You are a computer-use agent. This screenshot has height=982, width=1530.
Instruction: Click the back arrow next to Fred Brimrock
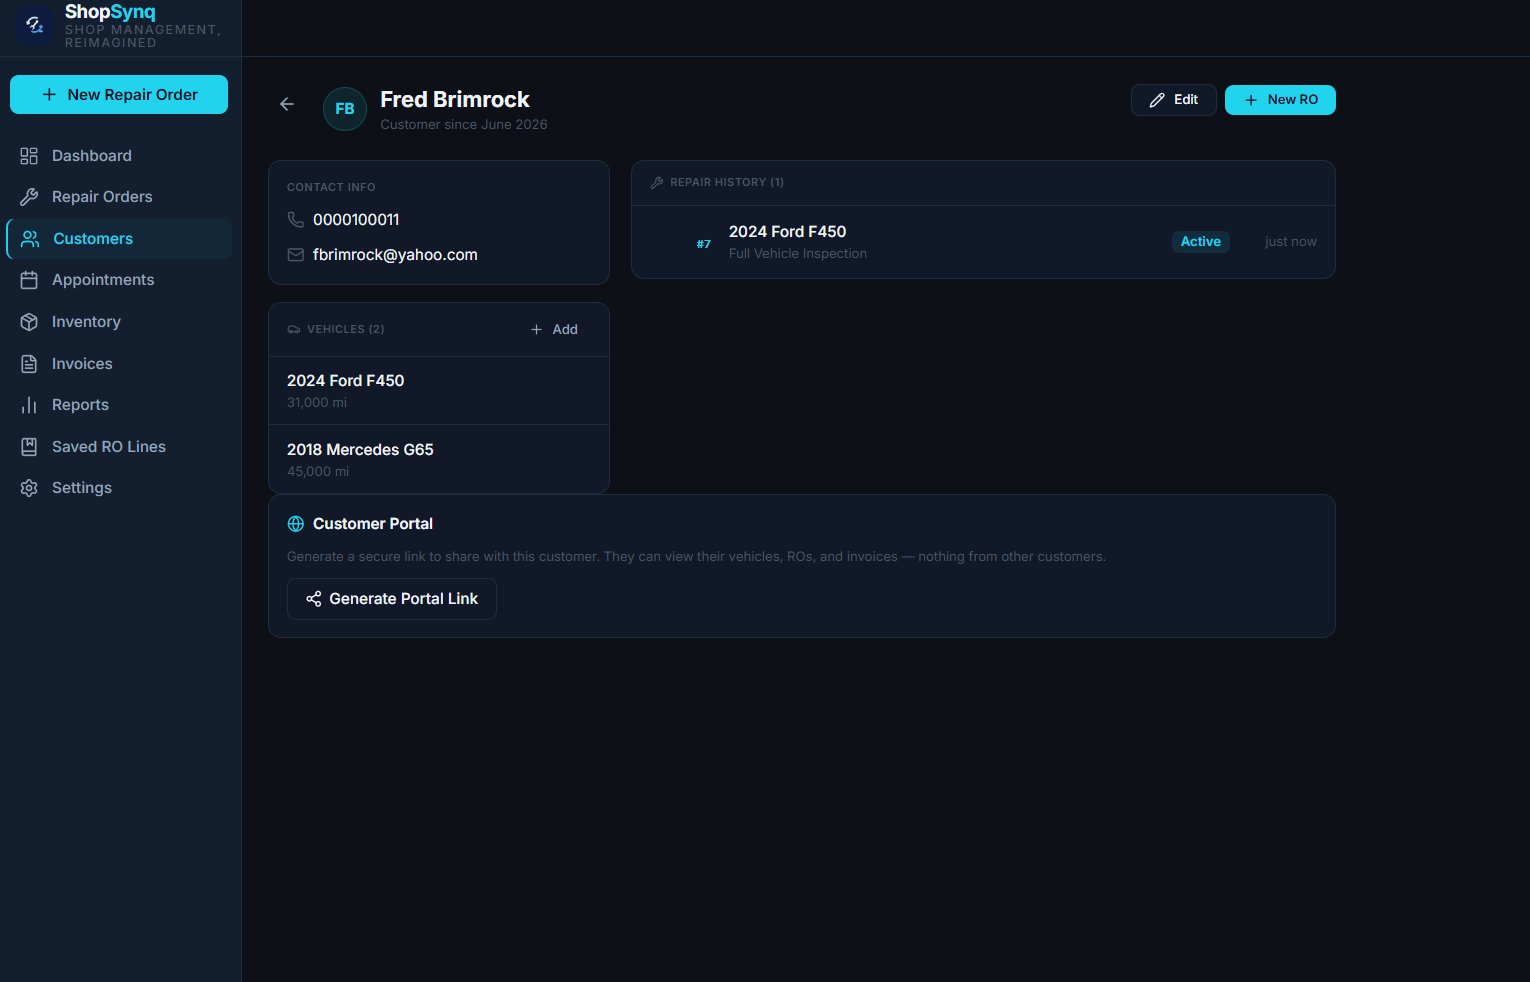[287, 104]
